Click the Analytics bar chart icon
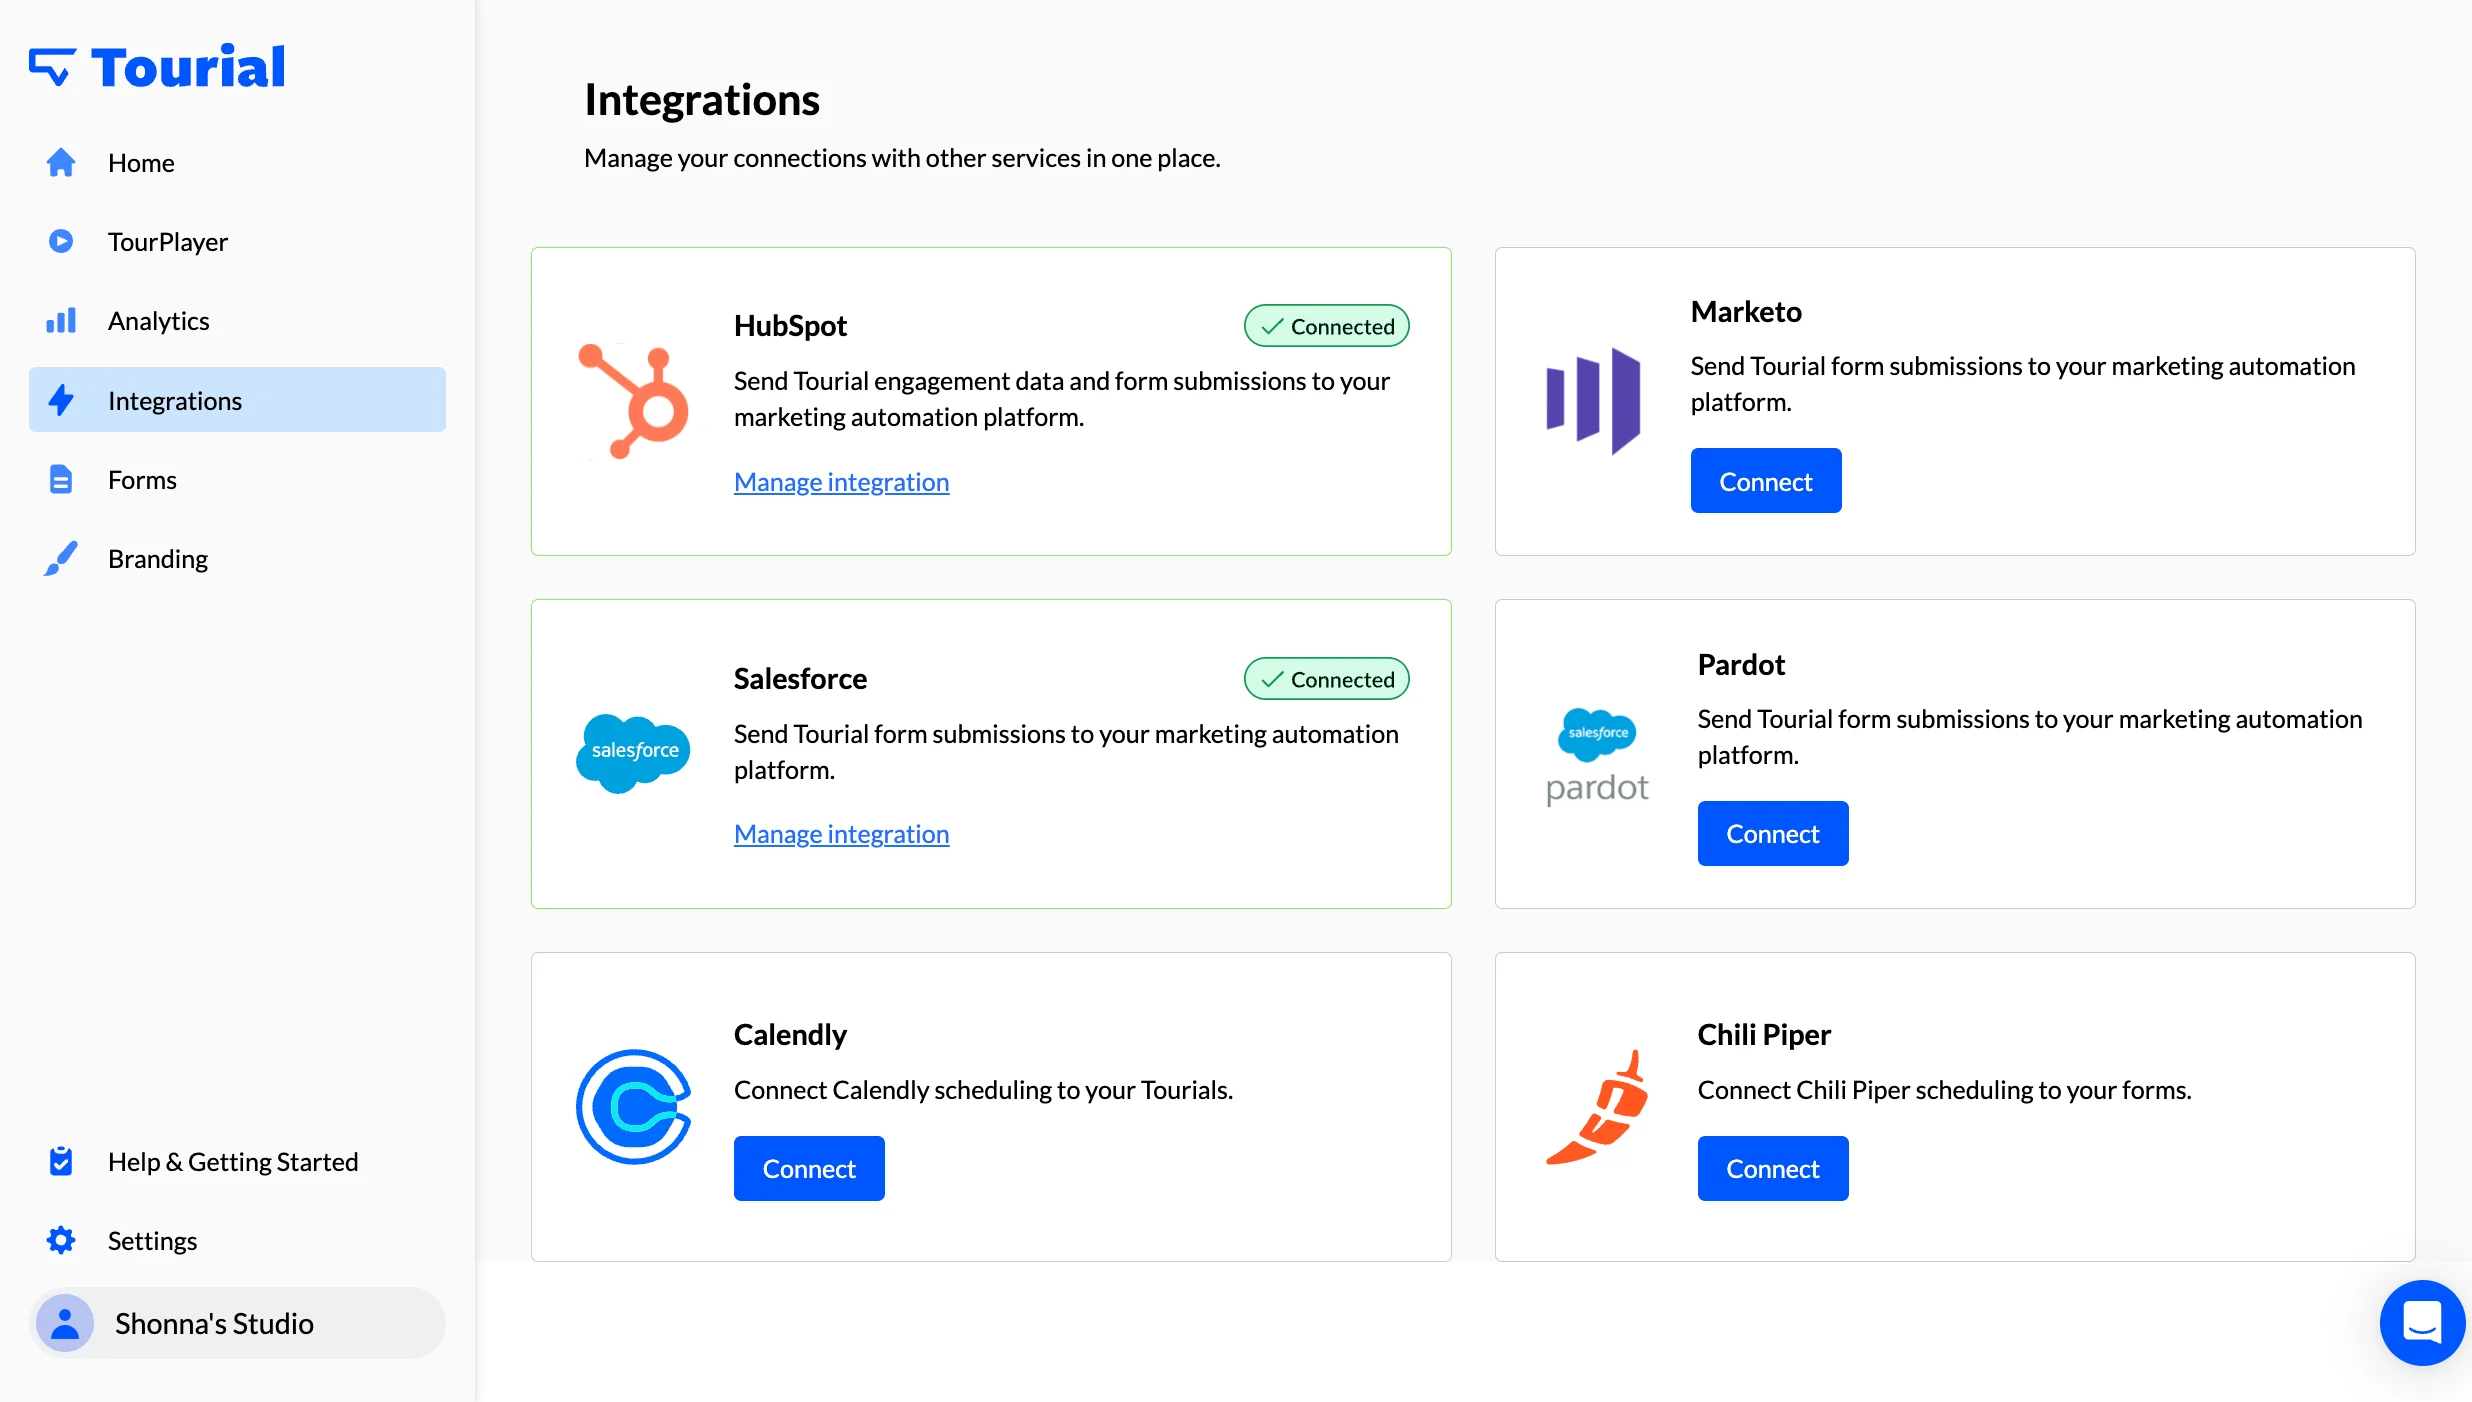The height and width of the screenshot is (1402, 2472). pyautogui.click(x=61, y=320)
